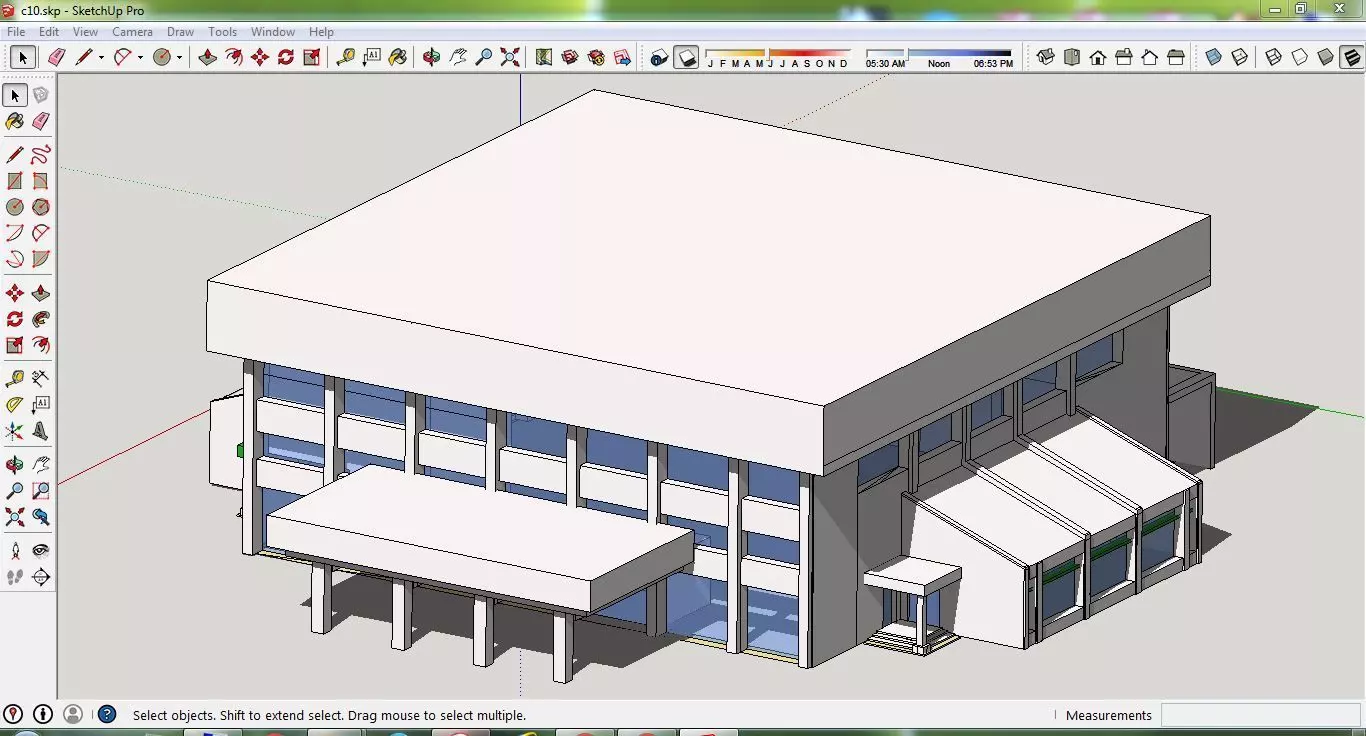1366x736 pixels.
Task: Select the Rotated Rectangle tool
Action: coord(41,181)
